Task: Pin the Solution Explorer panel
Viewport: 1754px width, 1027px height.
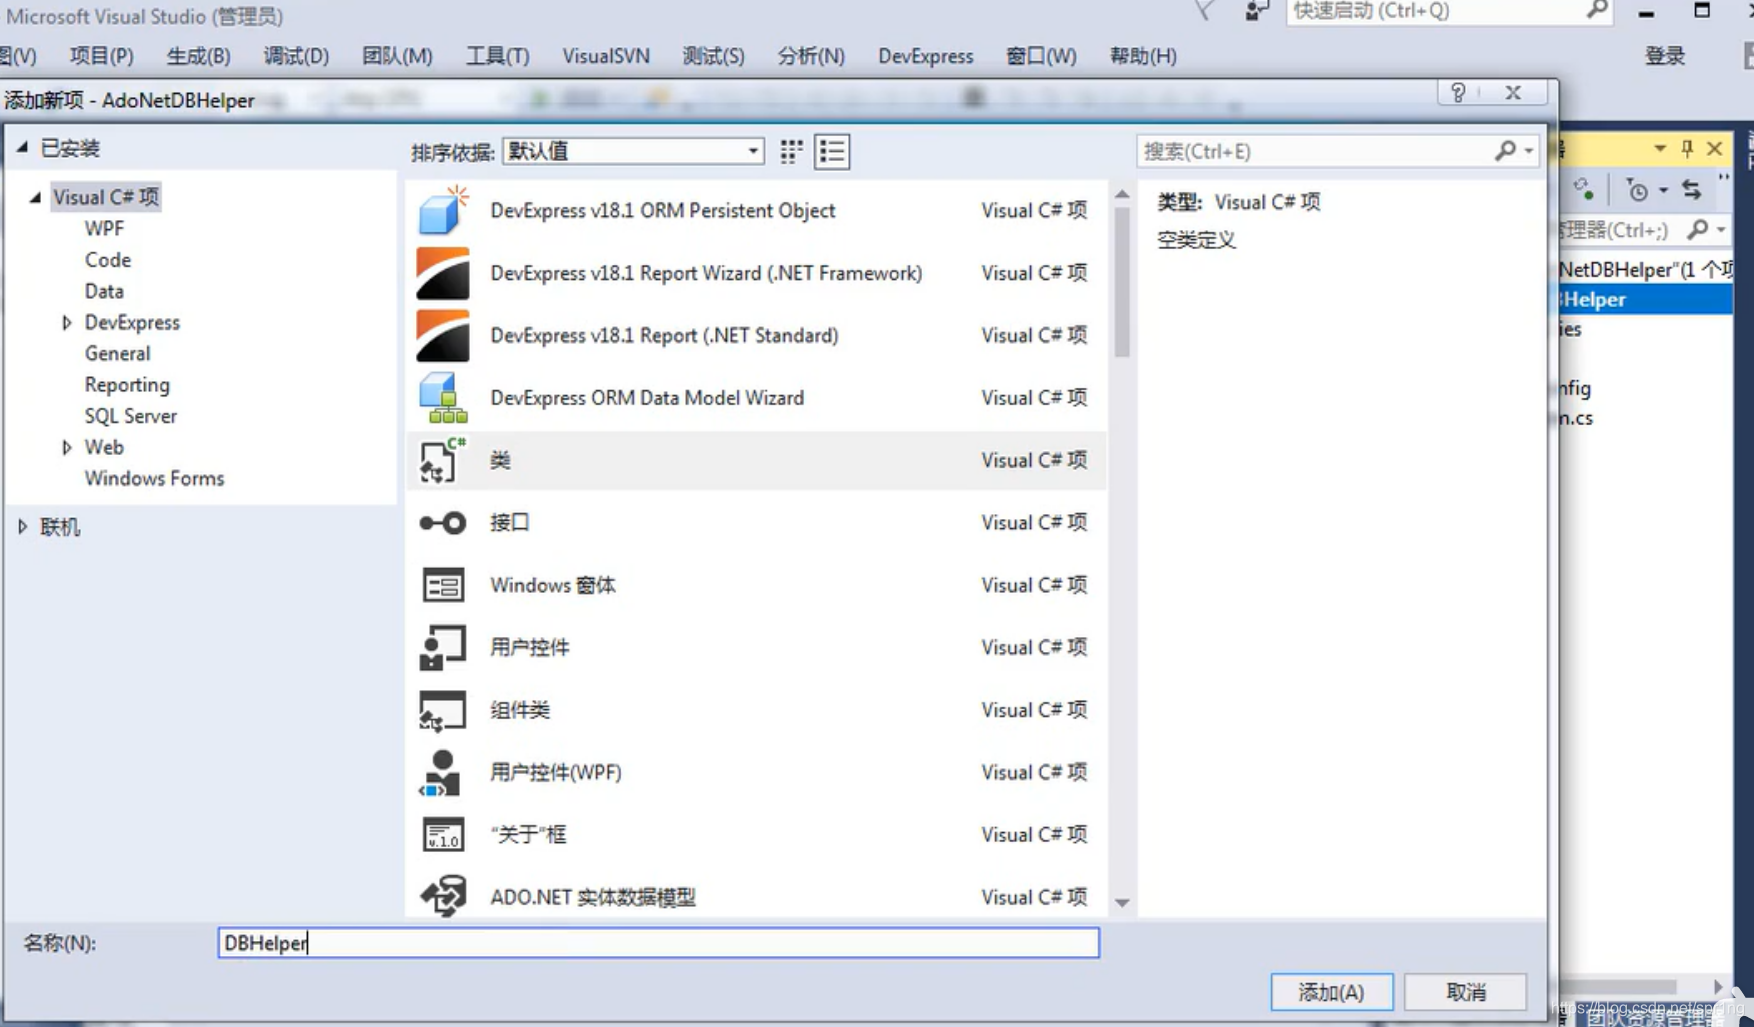Action: pos(1687,148)
